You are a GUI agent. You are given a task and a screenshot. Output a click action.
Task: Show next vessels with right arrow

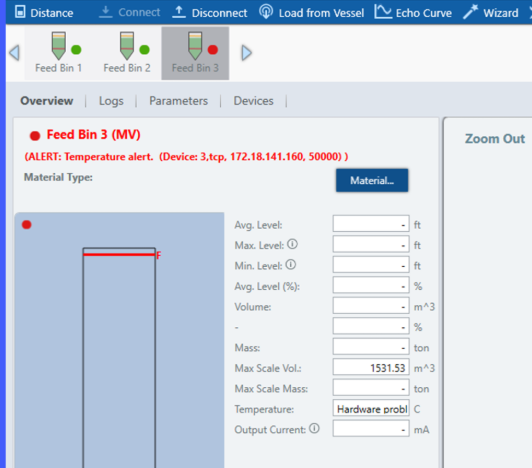pyautogui.click(x=247, y=53)
